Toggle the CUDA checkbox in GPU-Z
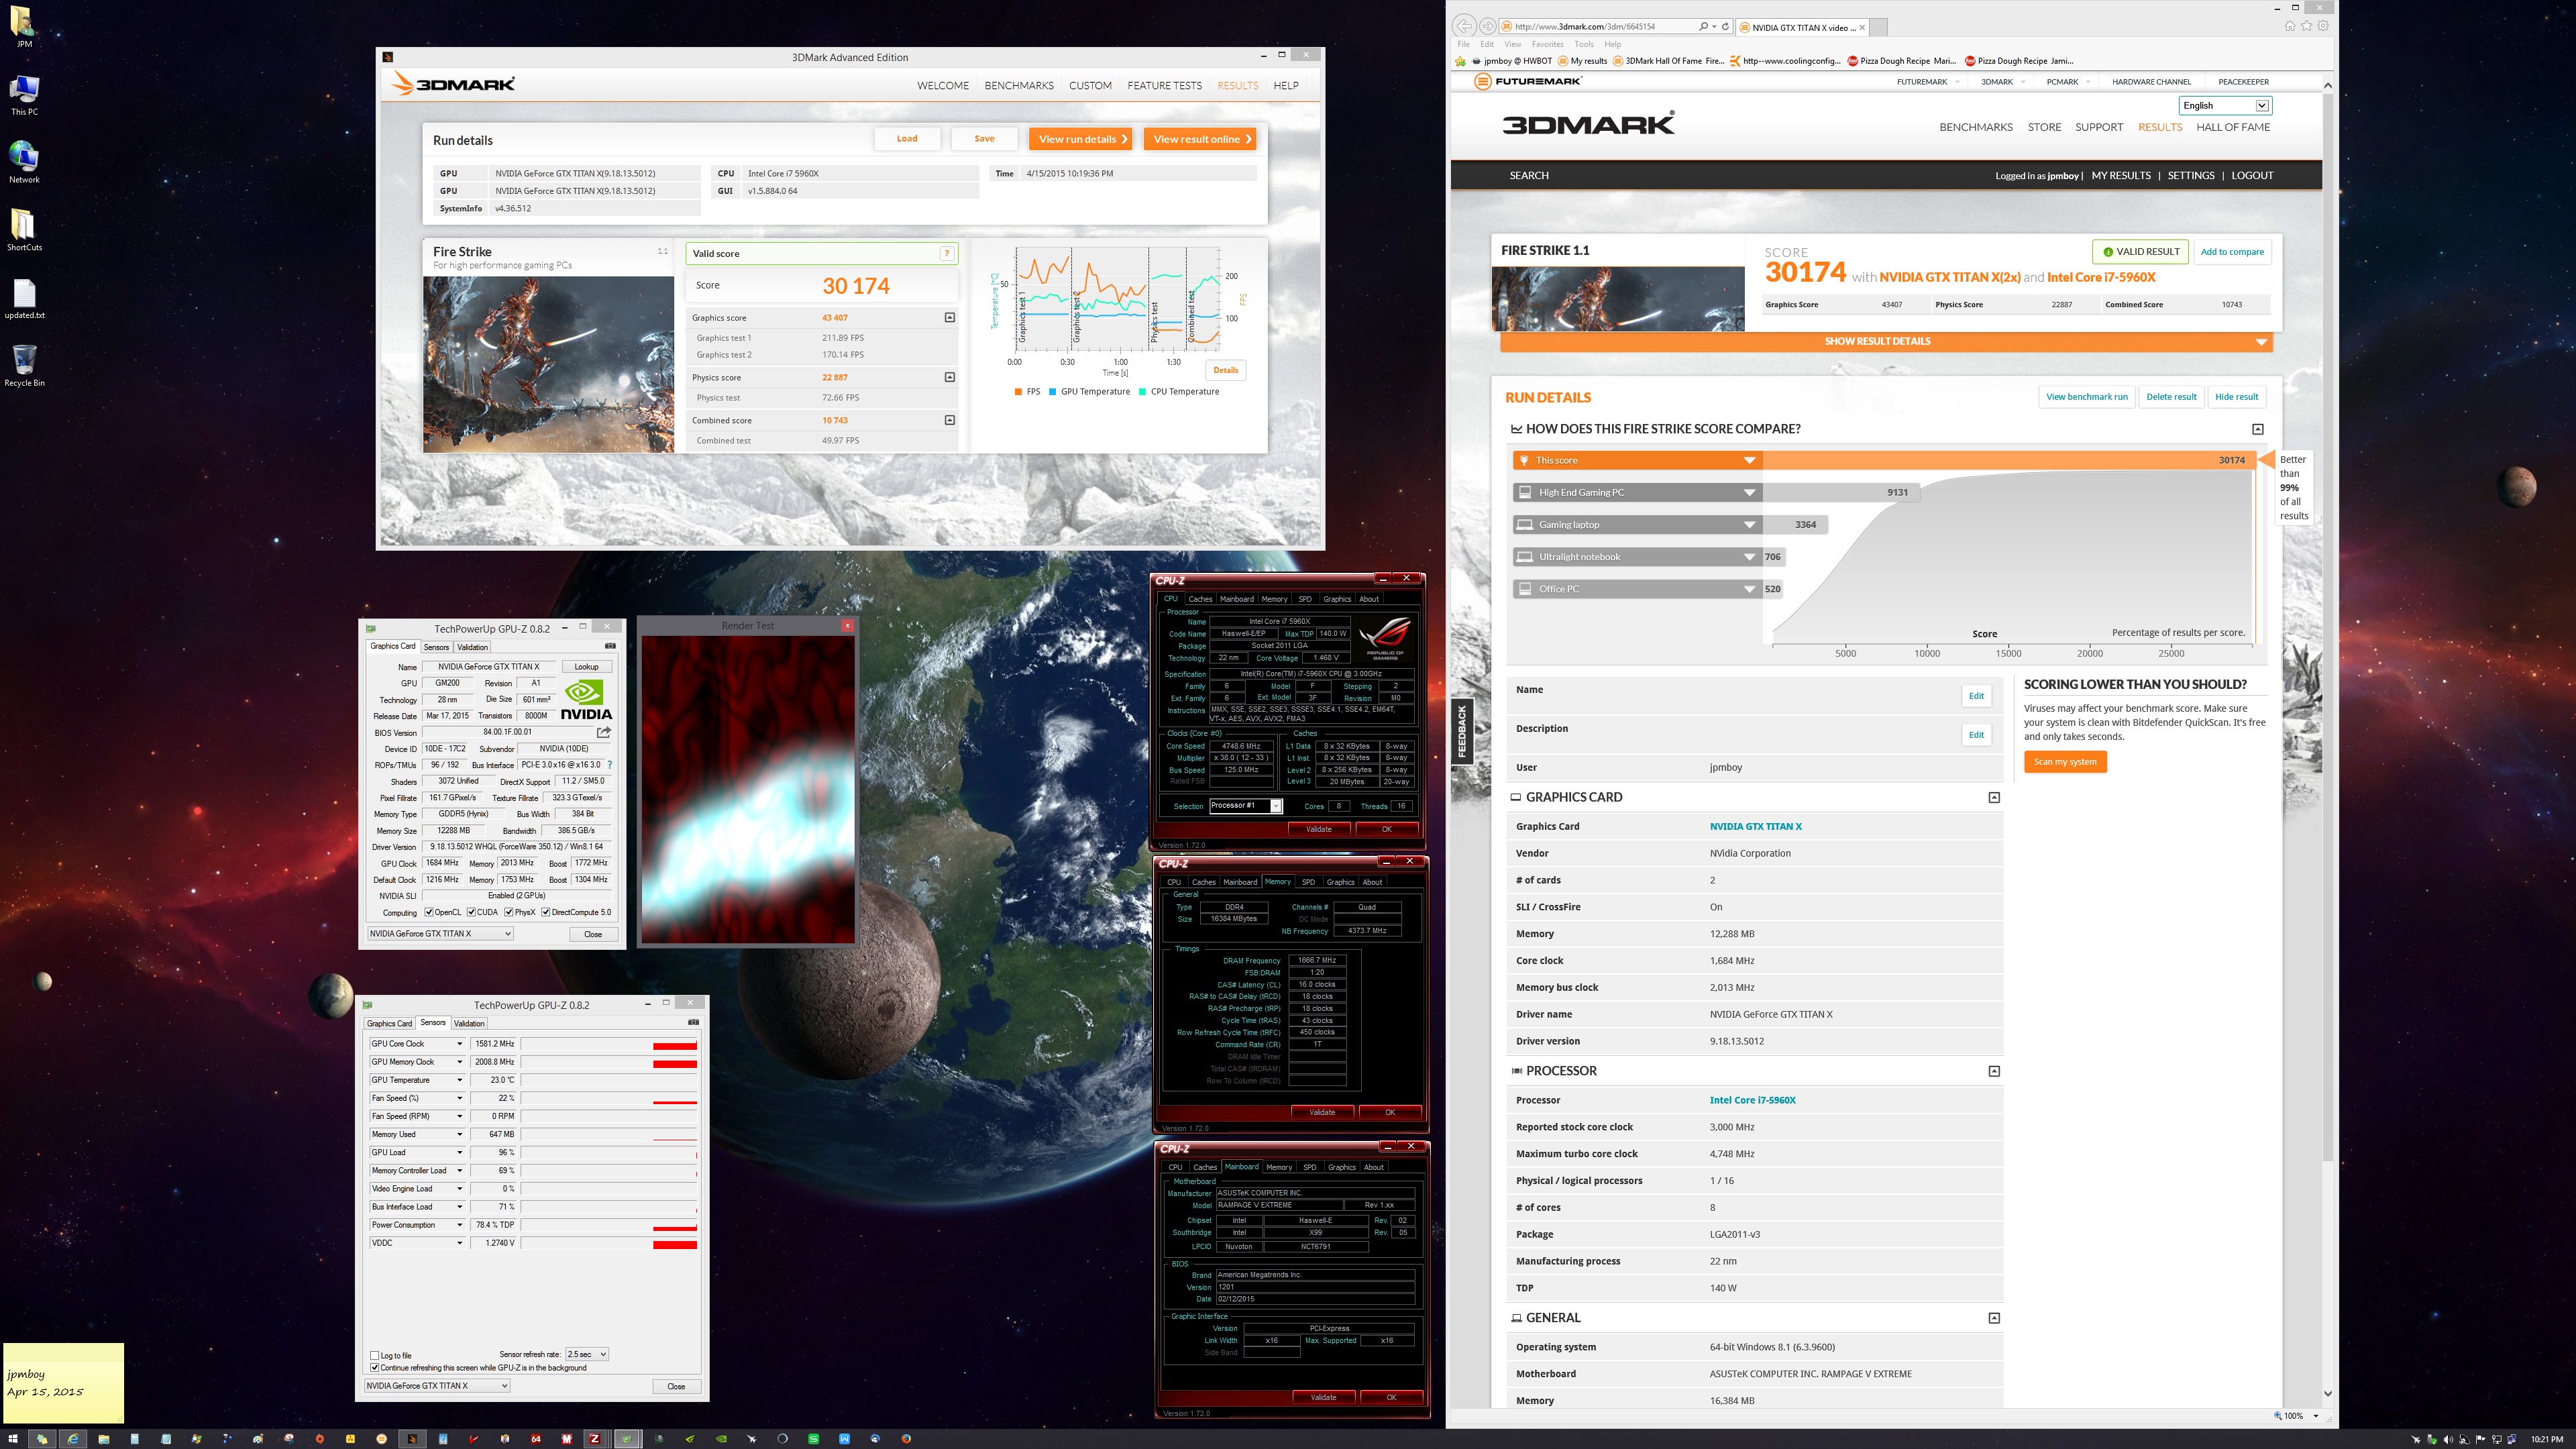 [470, 912]
